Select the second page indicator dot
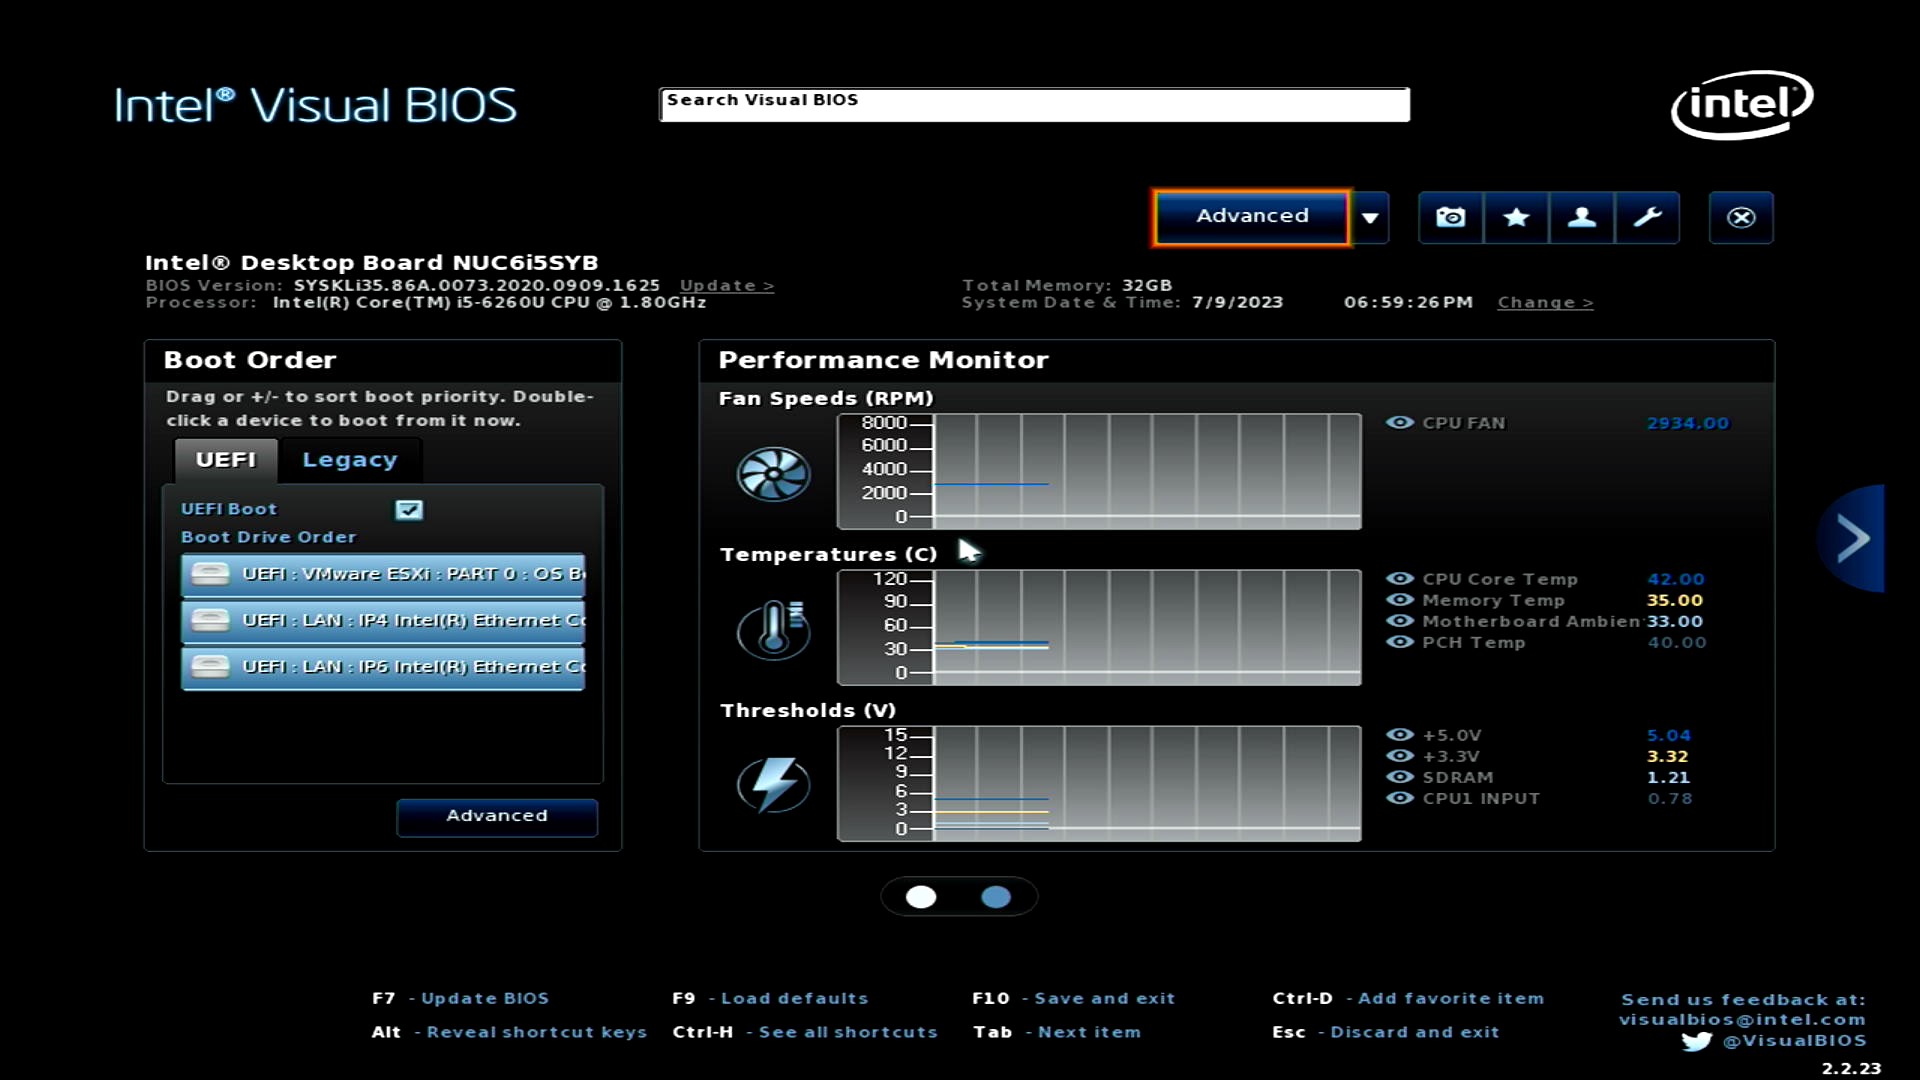 click(995, 897)
